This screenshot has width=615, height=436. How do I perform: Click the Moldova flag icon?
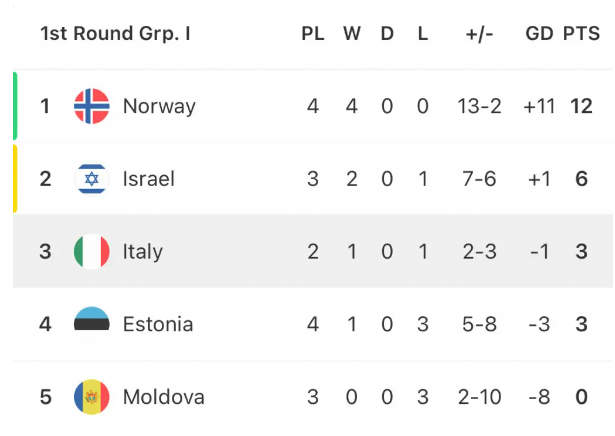click(92, 397)
